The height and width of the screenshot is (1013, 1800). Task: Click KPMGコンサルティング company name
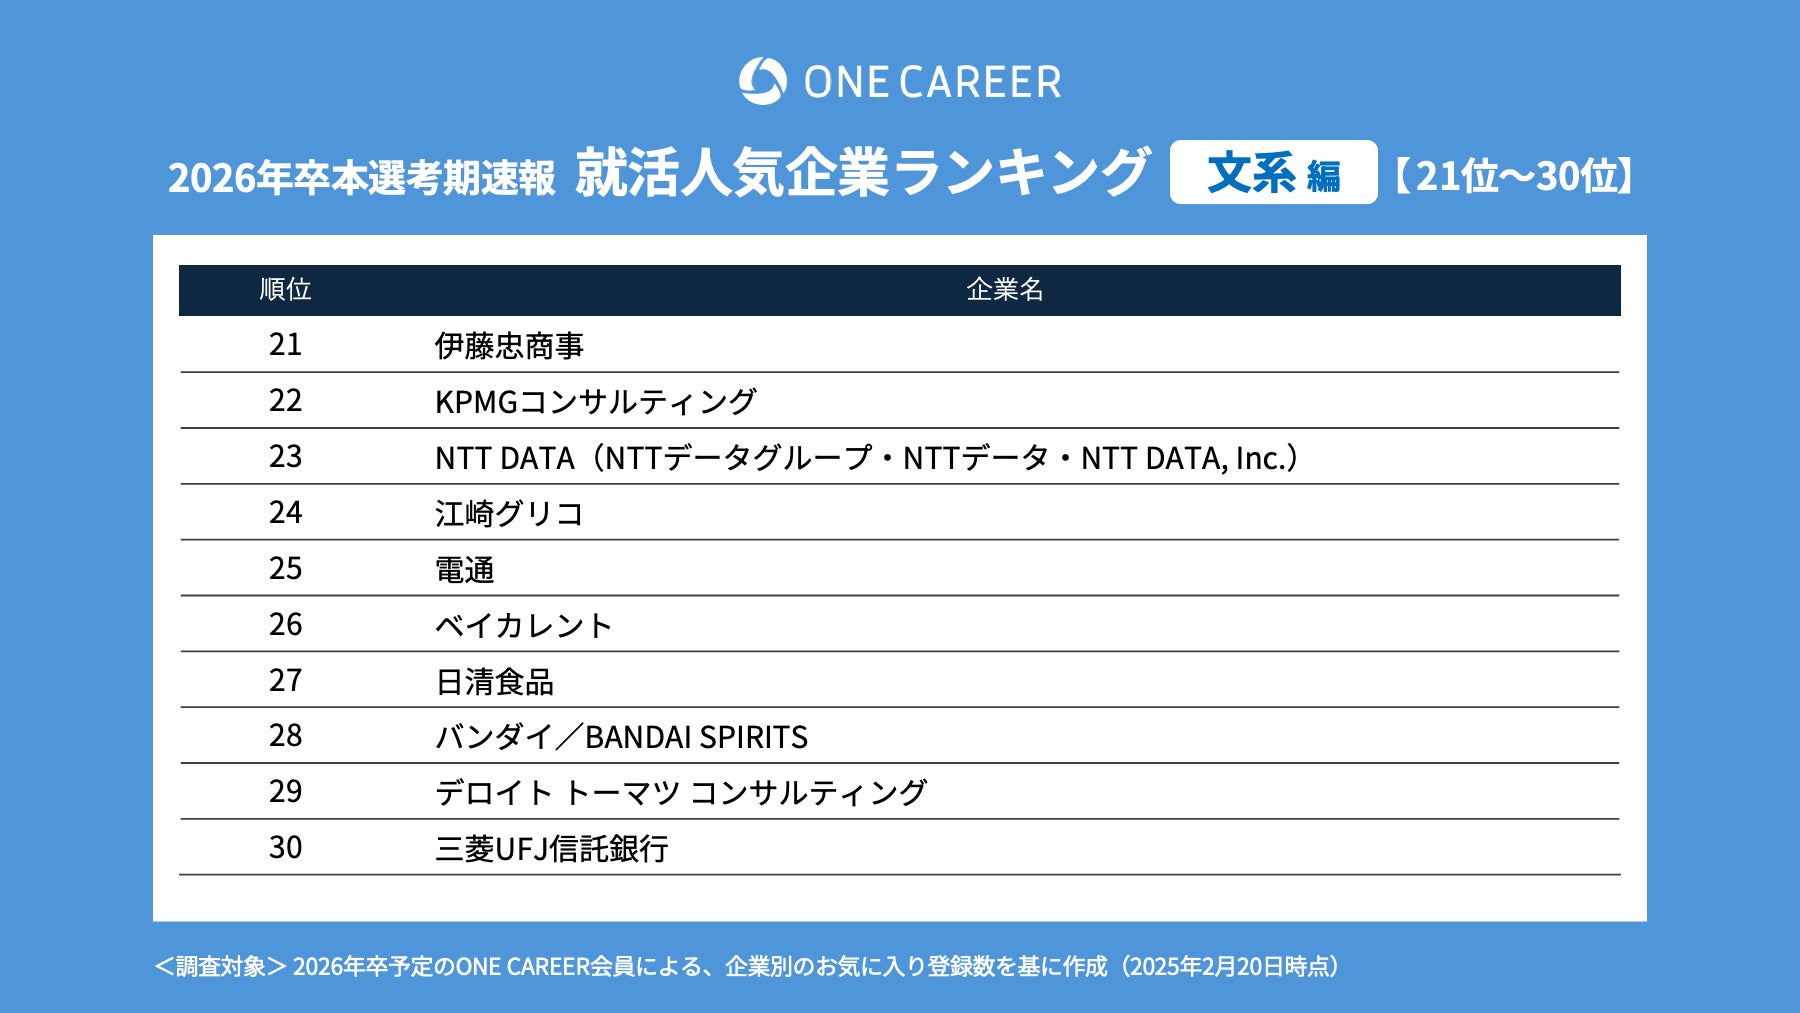[x=595, y=402]
